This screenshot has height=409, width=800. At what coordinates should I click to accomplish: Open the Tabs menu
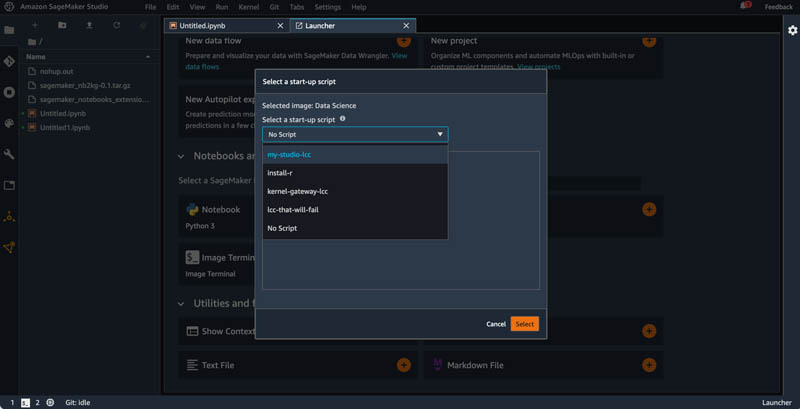coord(296,7)
